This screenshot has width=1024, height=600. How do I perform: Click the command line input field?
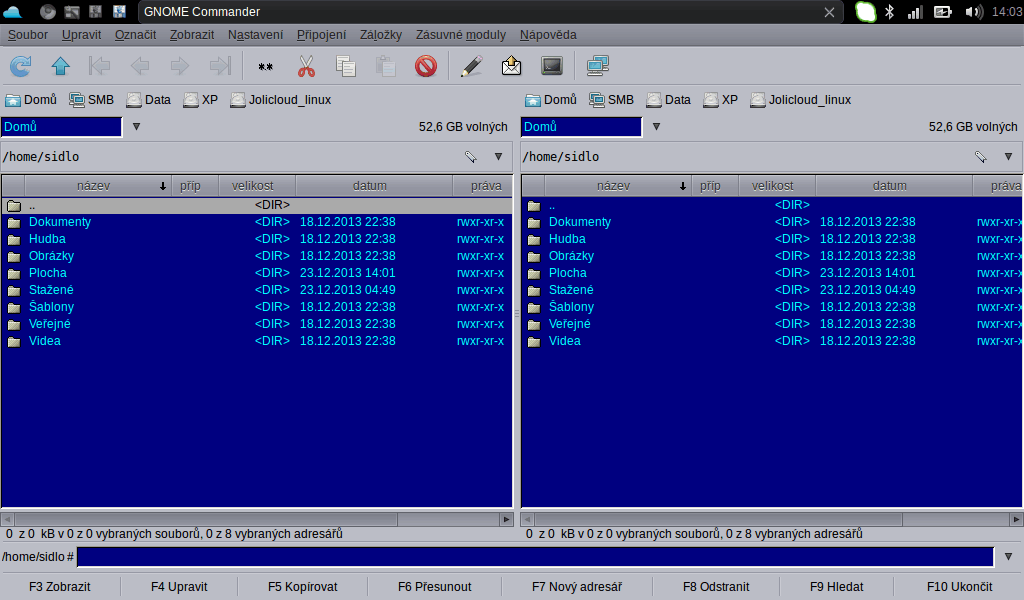click(535, 557)
